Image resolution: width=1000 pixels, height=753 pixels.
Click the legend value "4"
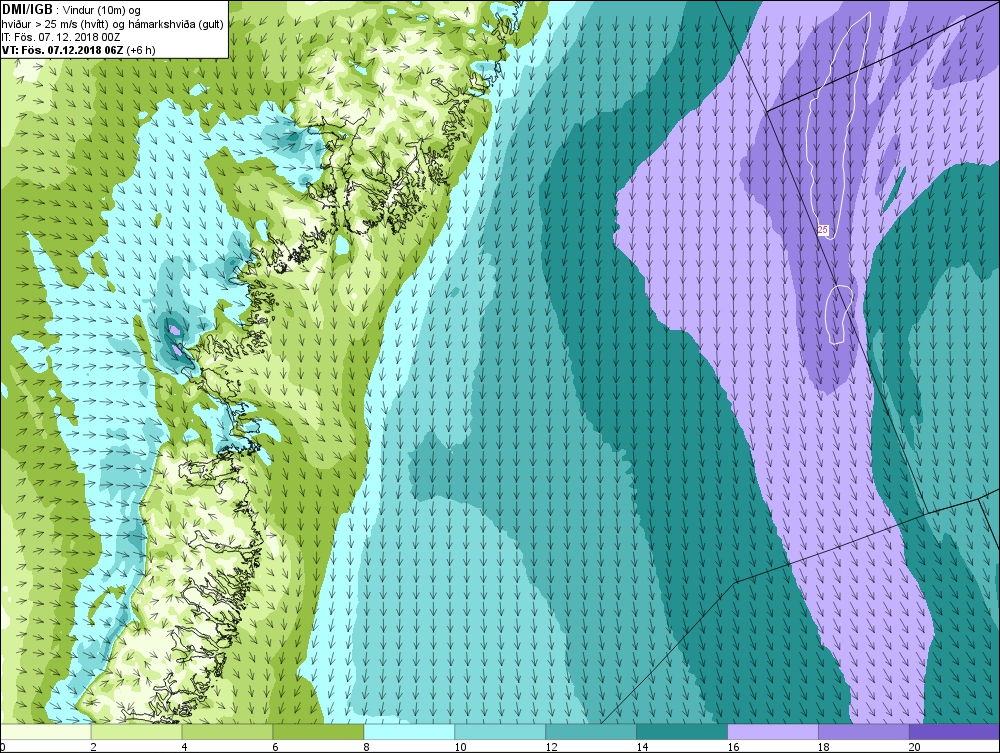184,747
